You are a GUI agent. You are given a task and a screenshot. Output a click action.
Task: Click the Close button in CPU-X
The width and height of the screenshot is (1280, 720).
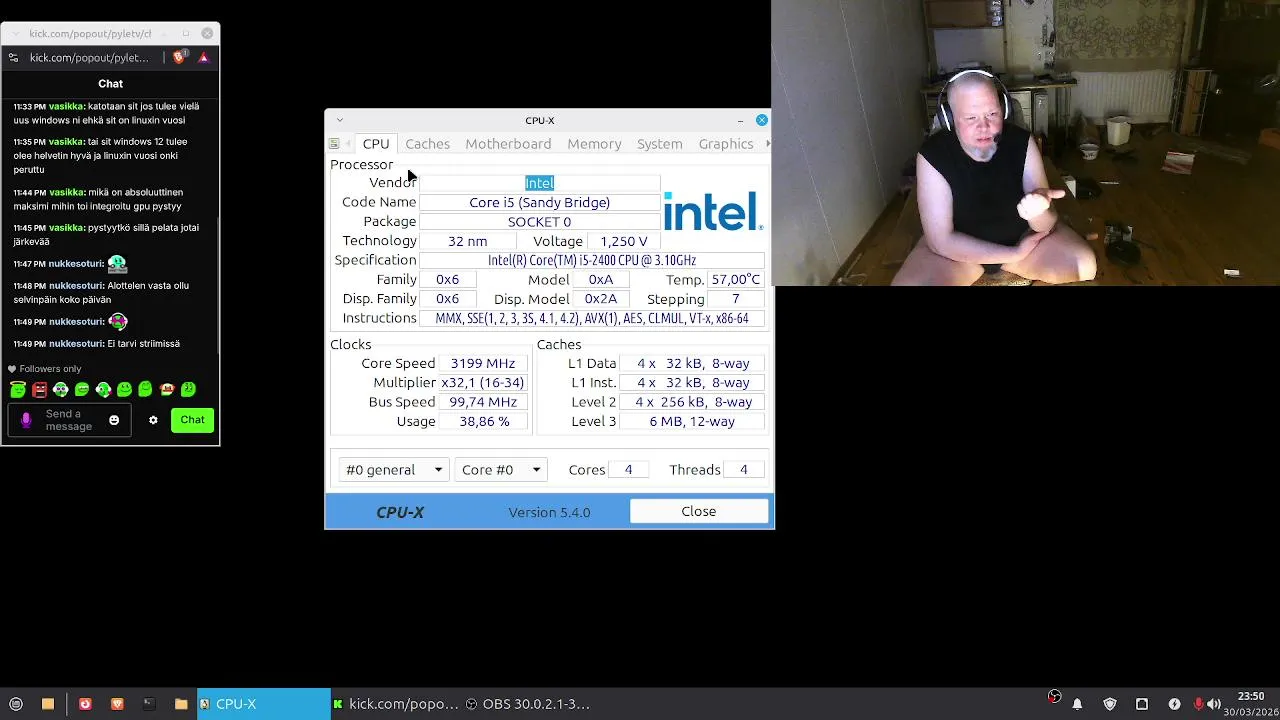click(x=699, y=512)
